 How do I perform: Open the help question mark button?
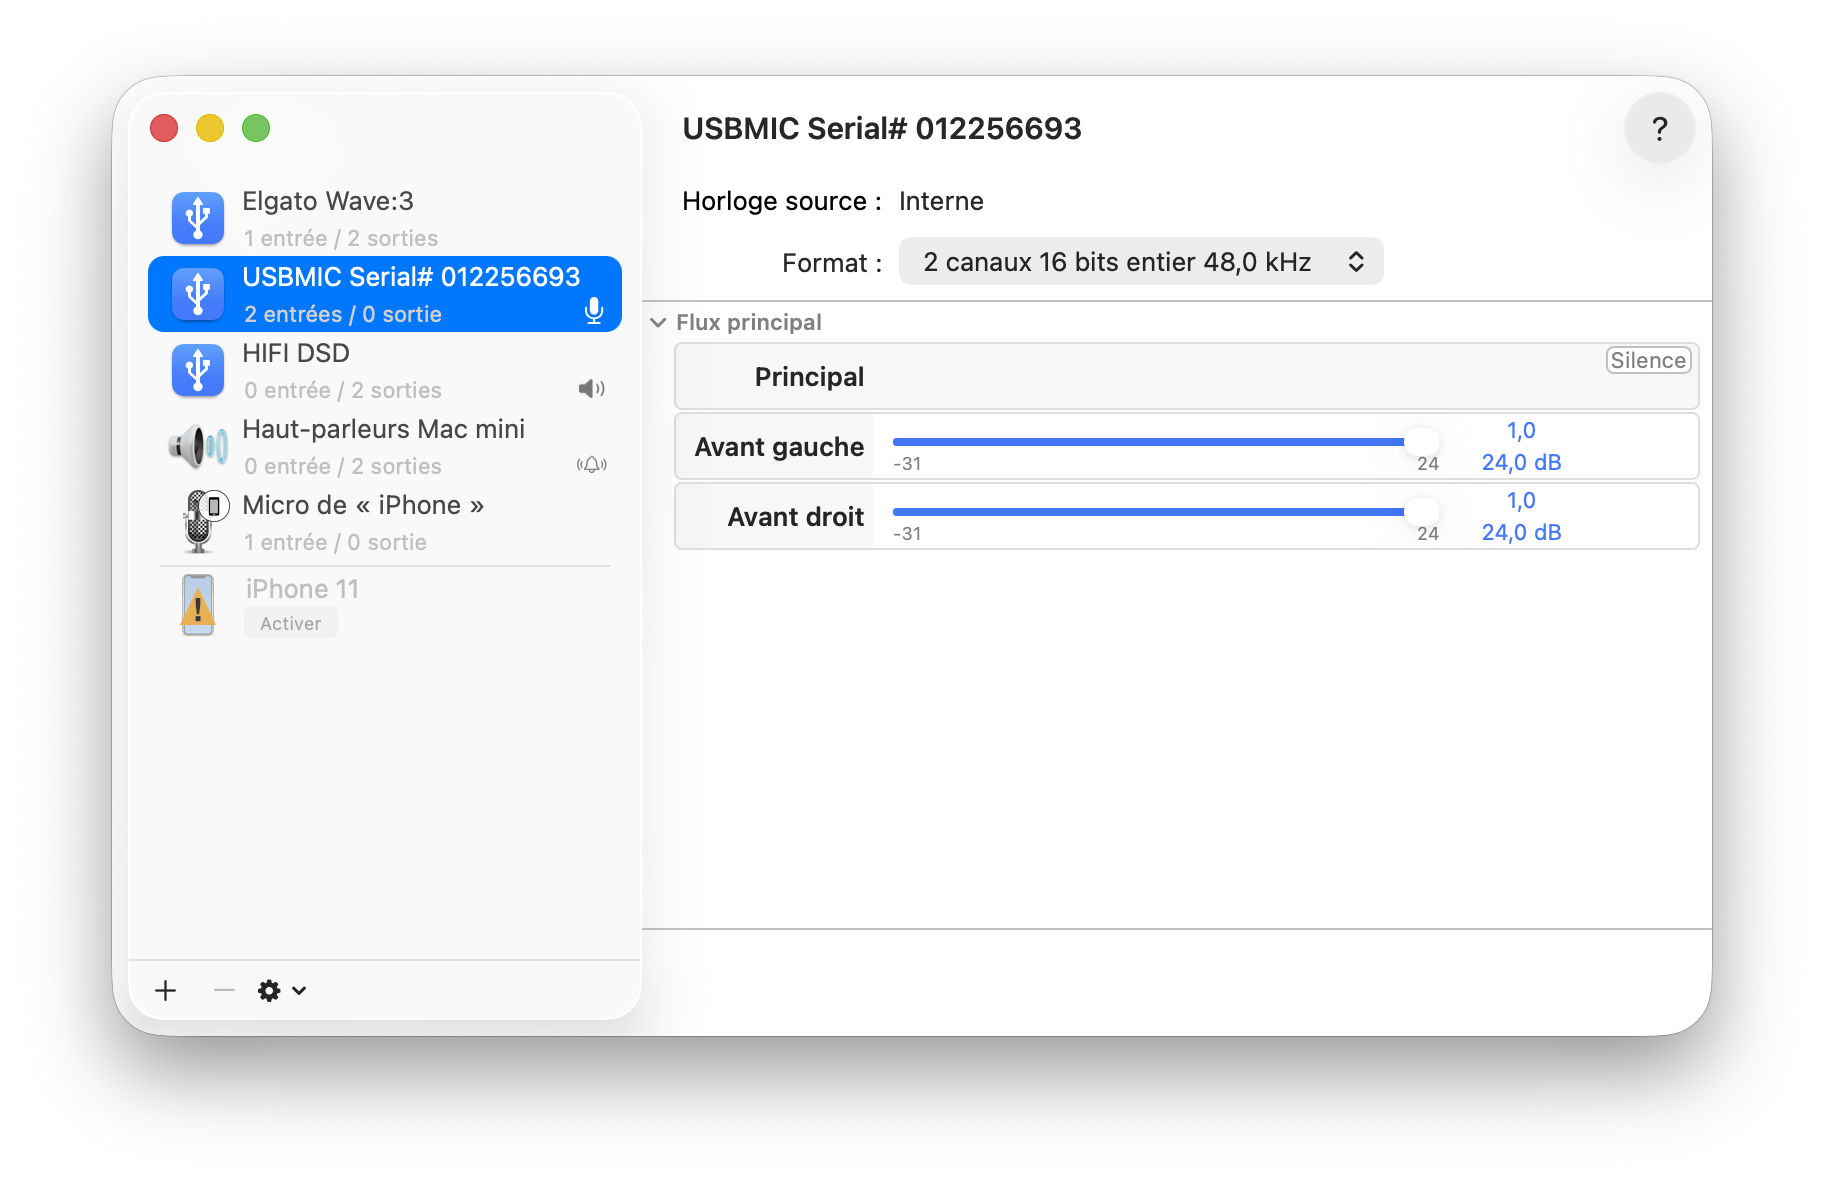pyautogui.click(x=1659, y=128)
